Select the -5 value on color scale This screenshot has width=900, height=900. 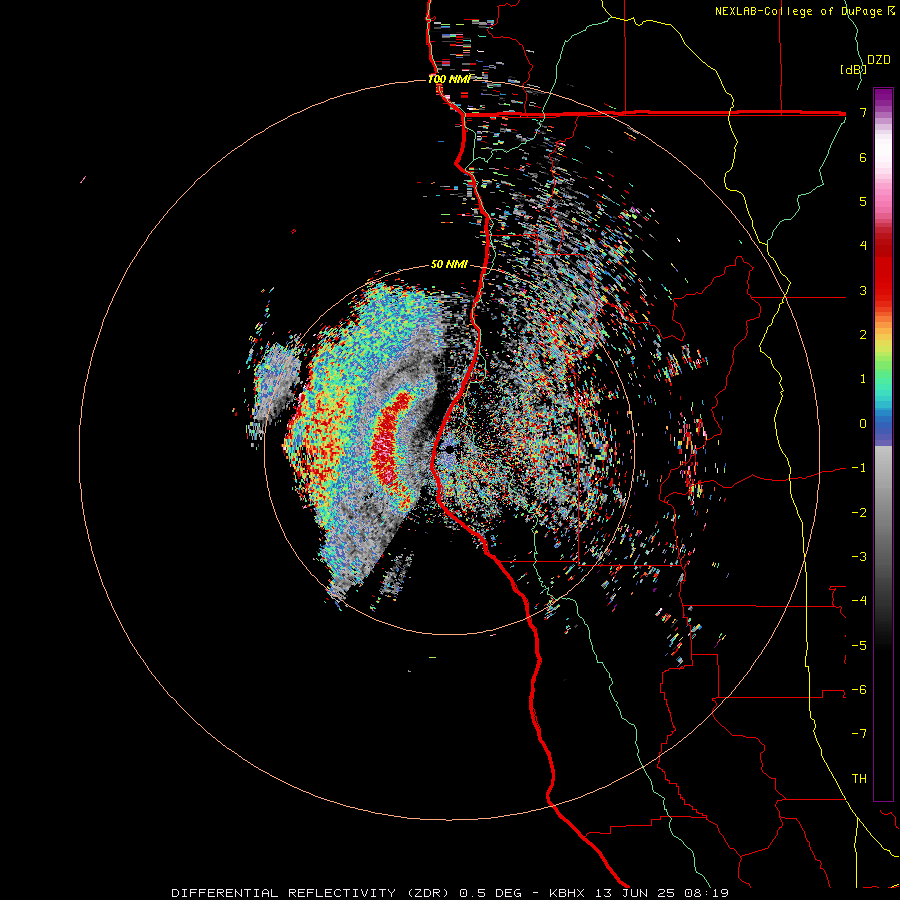(x=859, y=645)
